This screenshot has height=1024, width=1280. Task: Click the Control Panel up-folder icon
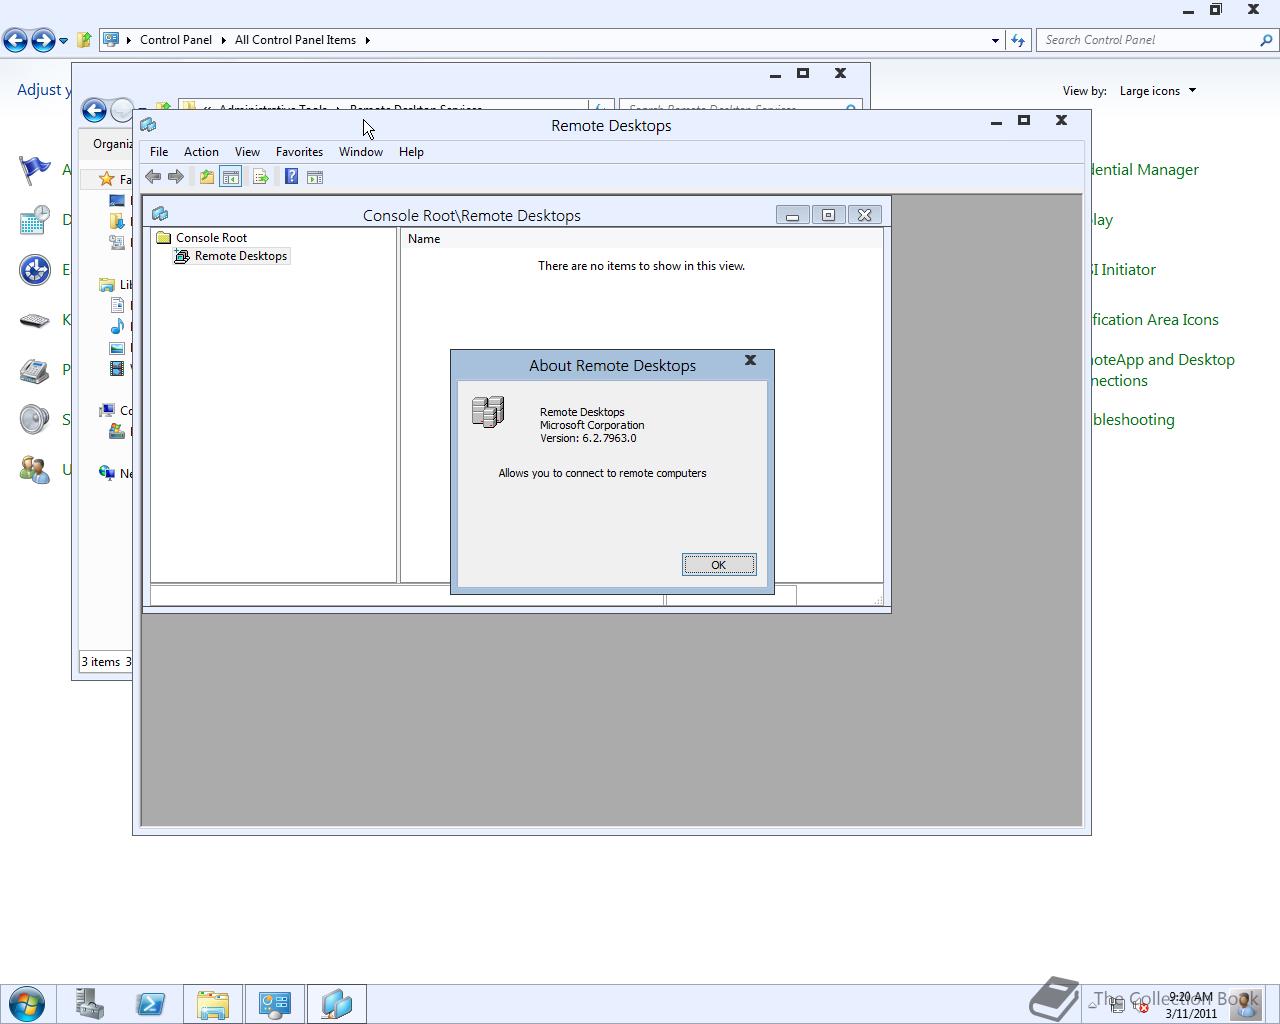point(84,40)
